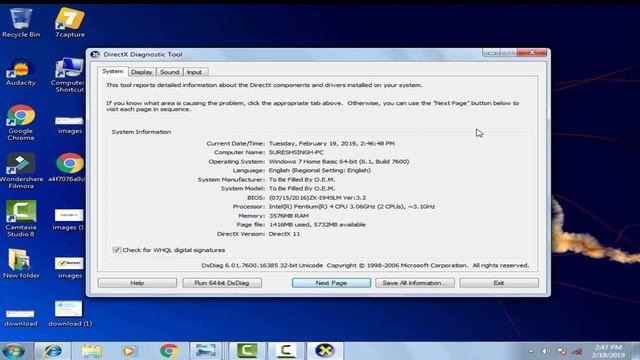Click the Intel Pentium 4 processor value

point(352,207)
